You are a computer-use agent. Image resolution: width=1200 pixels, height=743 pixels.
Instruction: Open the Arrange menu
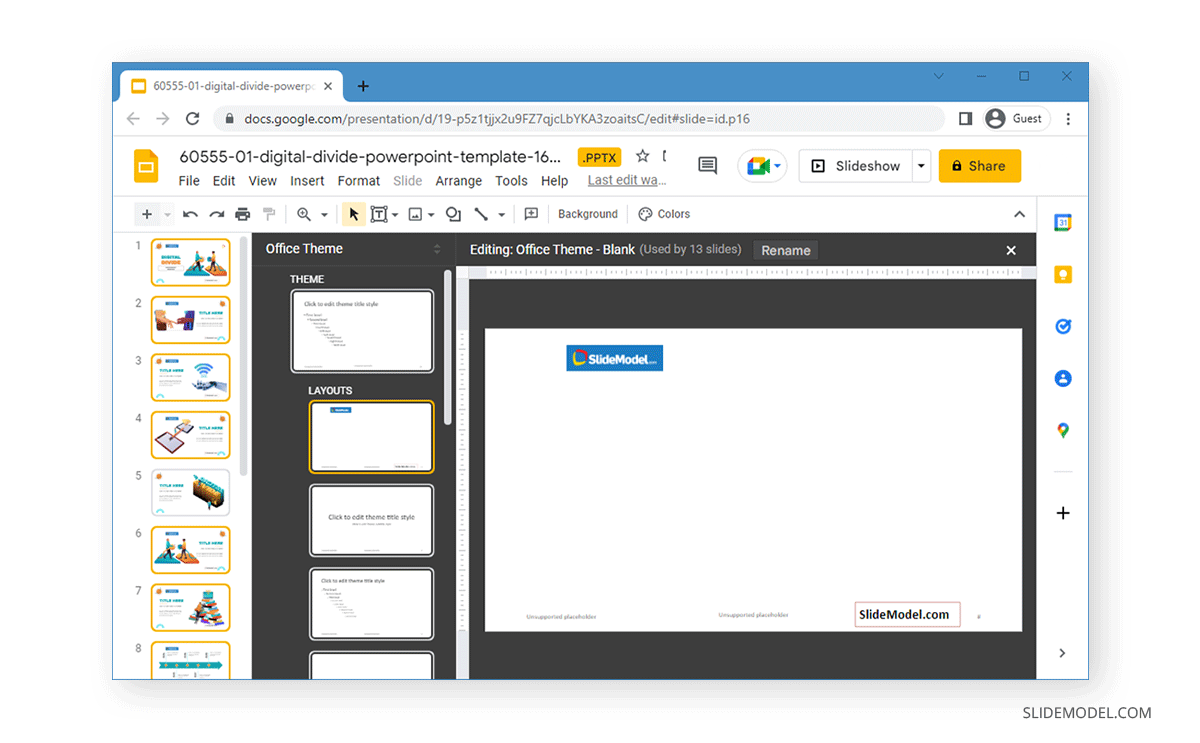click(x=458, y=181)
